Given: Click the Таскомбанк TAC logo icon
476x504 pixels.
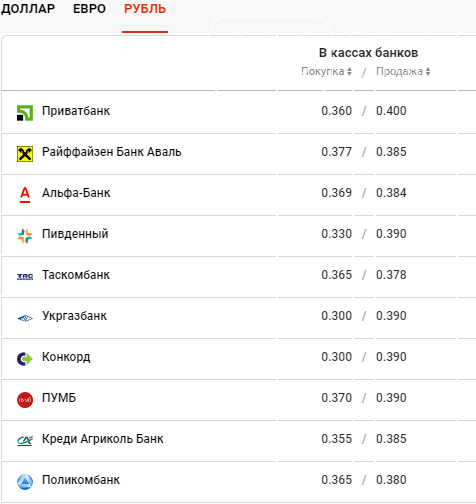Looking at the screenshot, I should 25,277.
